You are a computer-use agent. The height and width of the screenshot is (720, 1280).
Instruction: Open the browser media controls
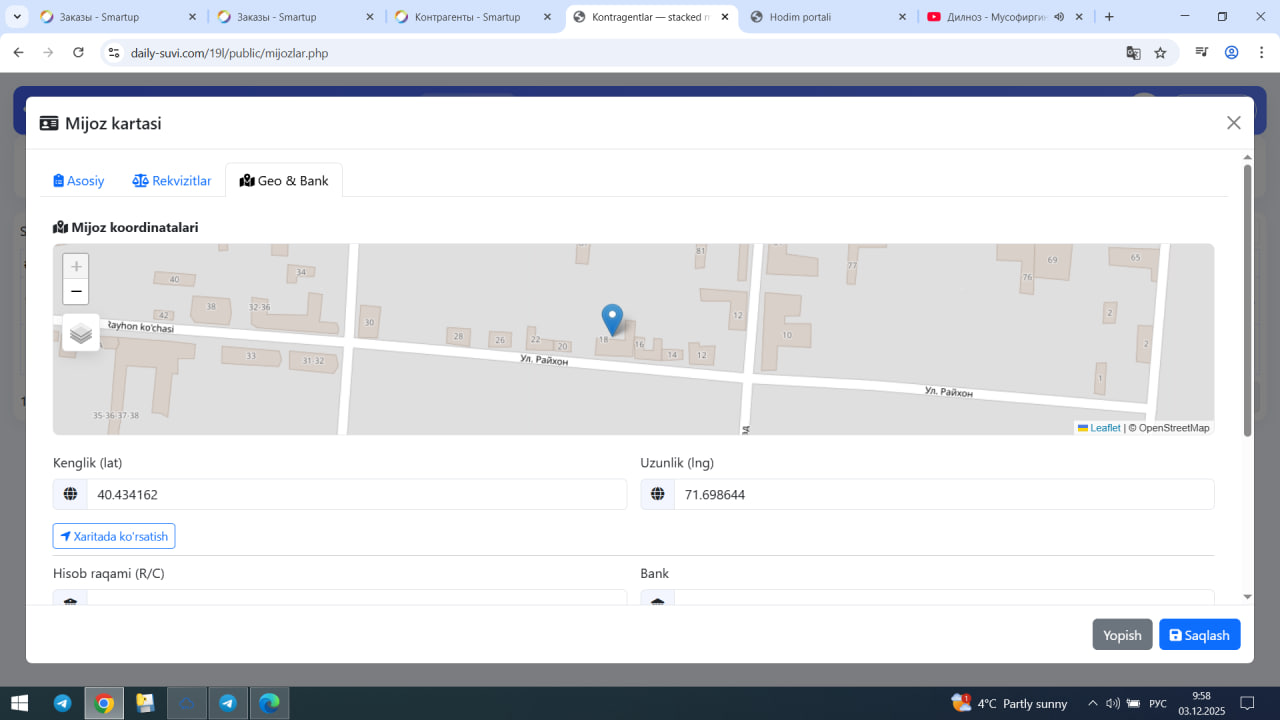1203,53
